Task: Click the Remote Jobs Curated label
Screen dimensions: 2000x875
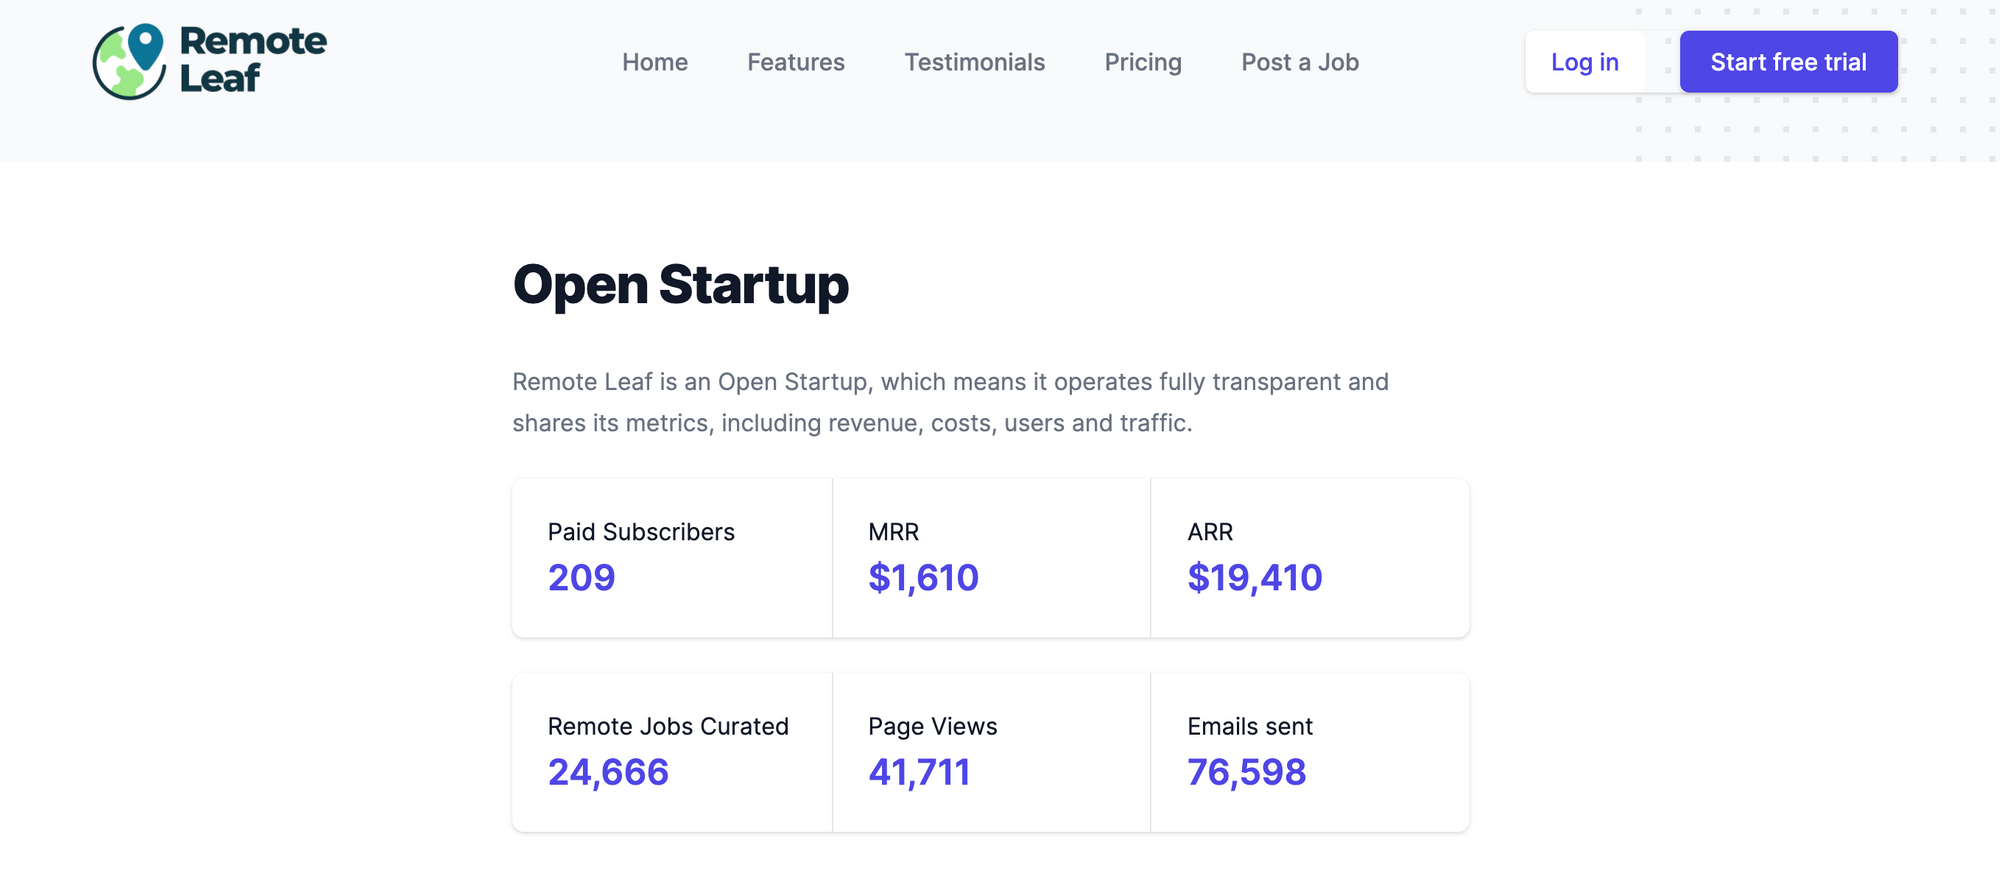Action: (668, 726)
